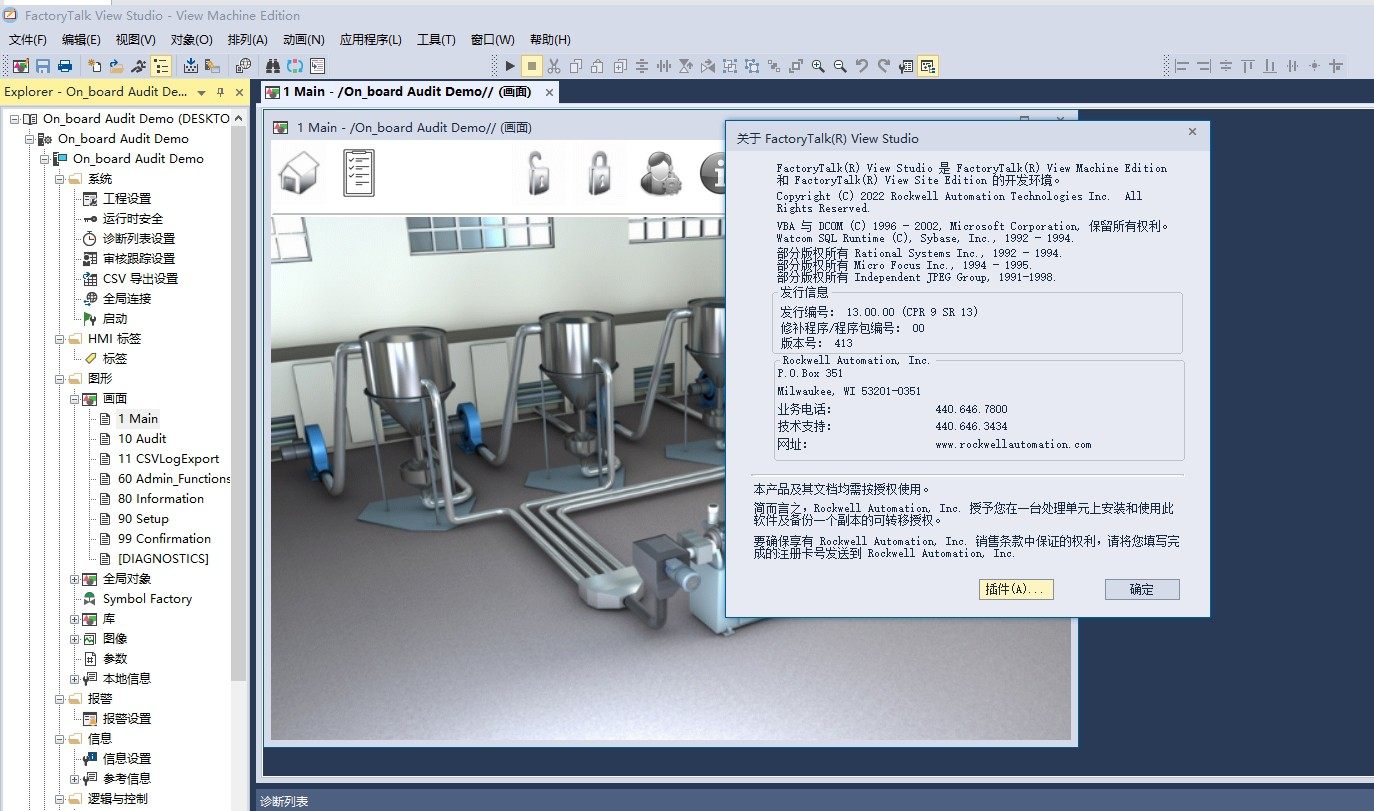Viewport: 1374px width, 811px height.
Task: Click the Stop test square button
Action: 532,66
